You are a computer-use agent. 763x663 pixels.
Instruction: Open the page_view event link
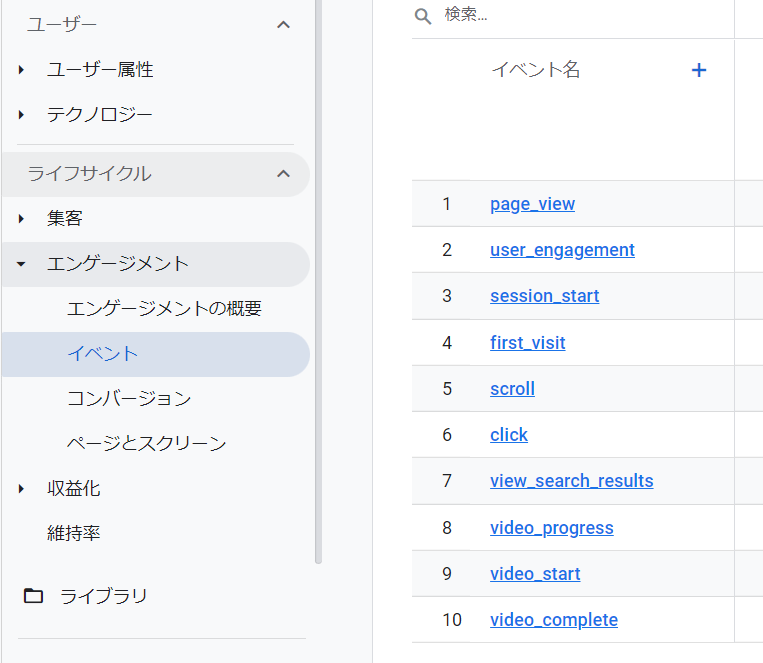coord(532,204)
